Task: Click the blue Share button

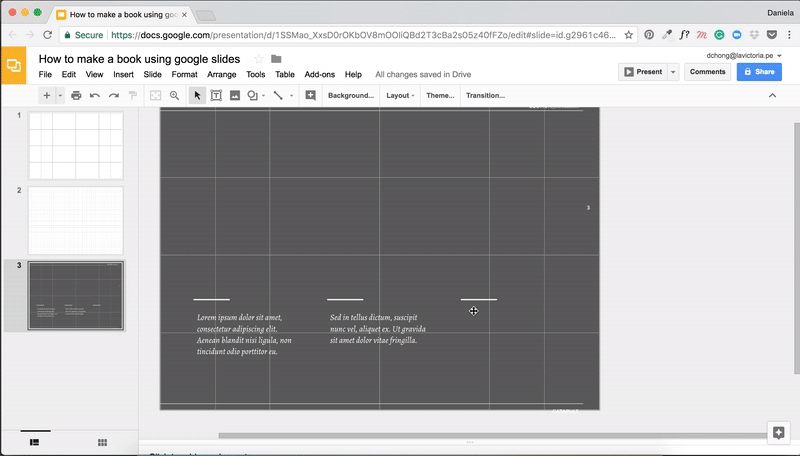Action: pyautogui.click(x=759, y=72)
